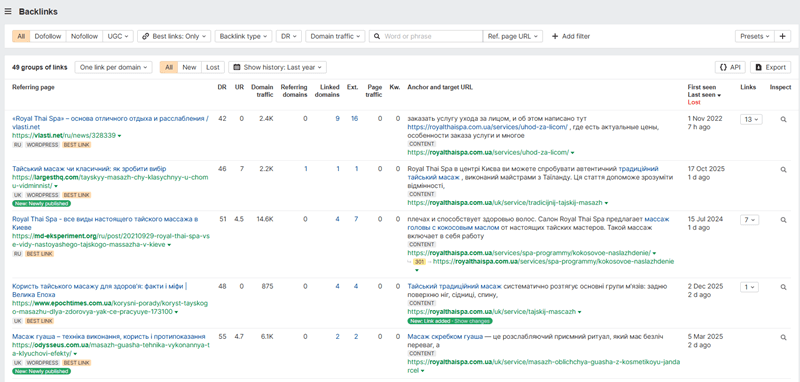This screenshot has height=382, width=800.
Task: Open Backlink type dropdown
Action: point(243,36)
